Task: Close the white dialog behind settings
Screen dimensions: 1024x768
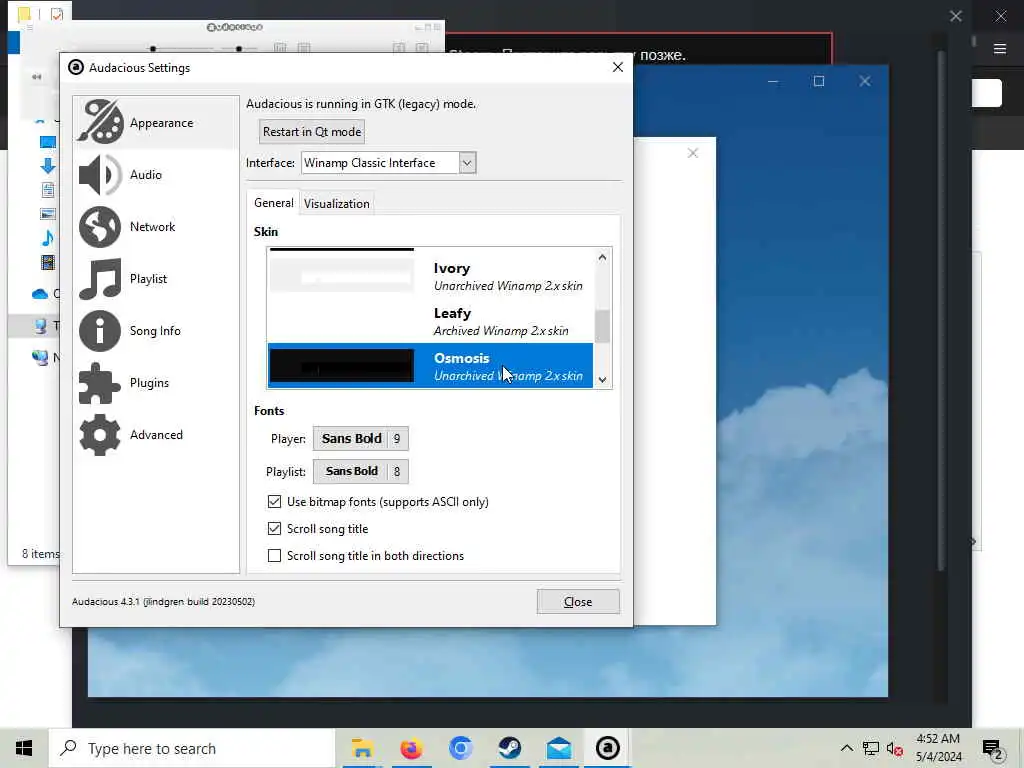Action: [693, 153]
